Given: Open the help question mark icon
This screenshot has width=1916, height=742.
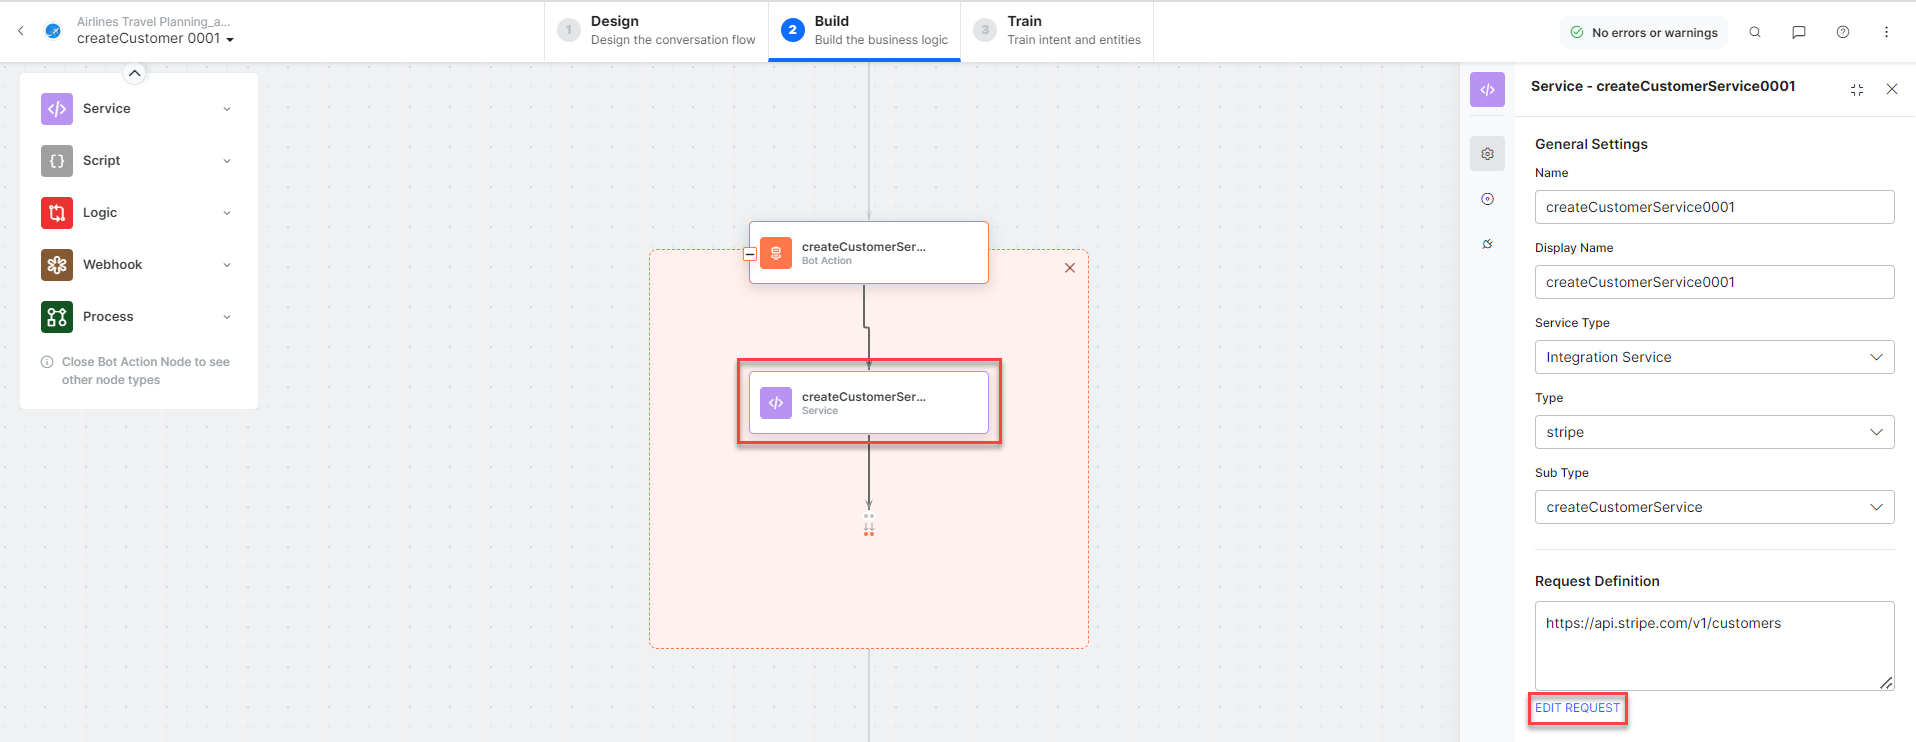Looking at the screenshot, I should click(x=1843, y=32).
